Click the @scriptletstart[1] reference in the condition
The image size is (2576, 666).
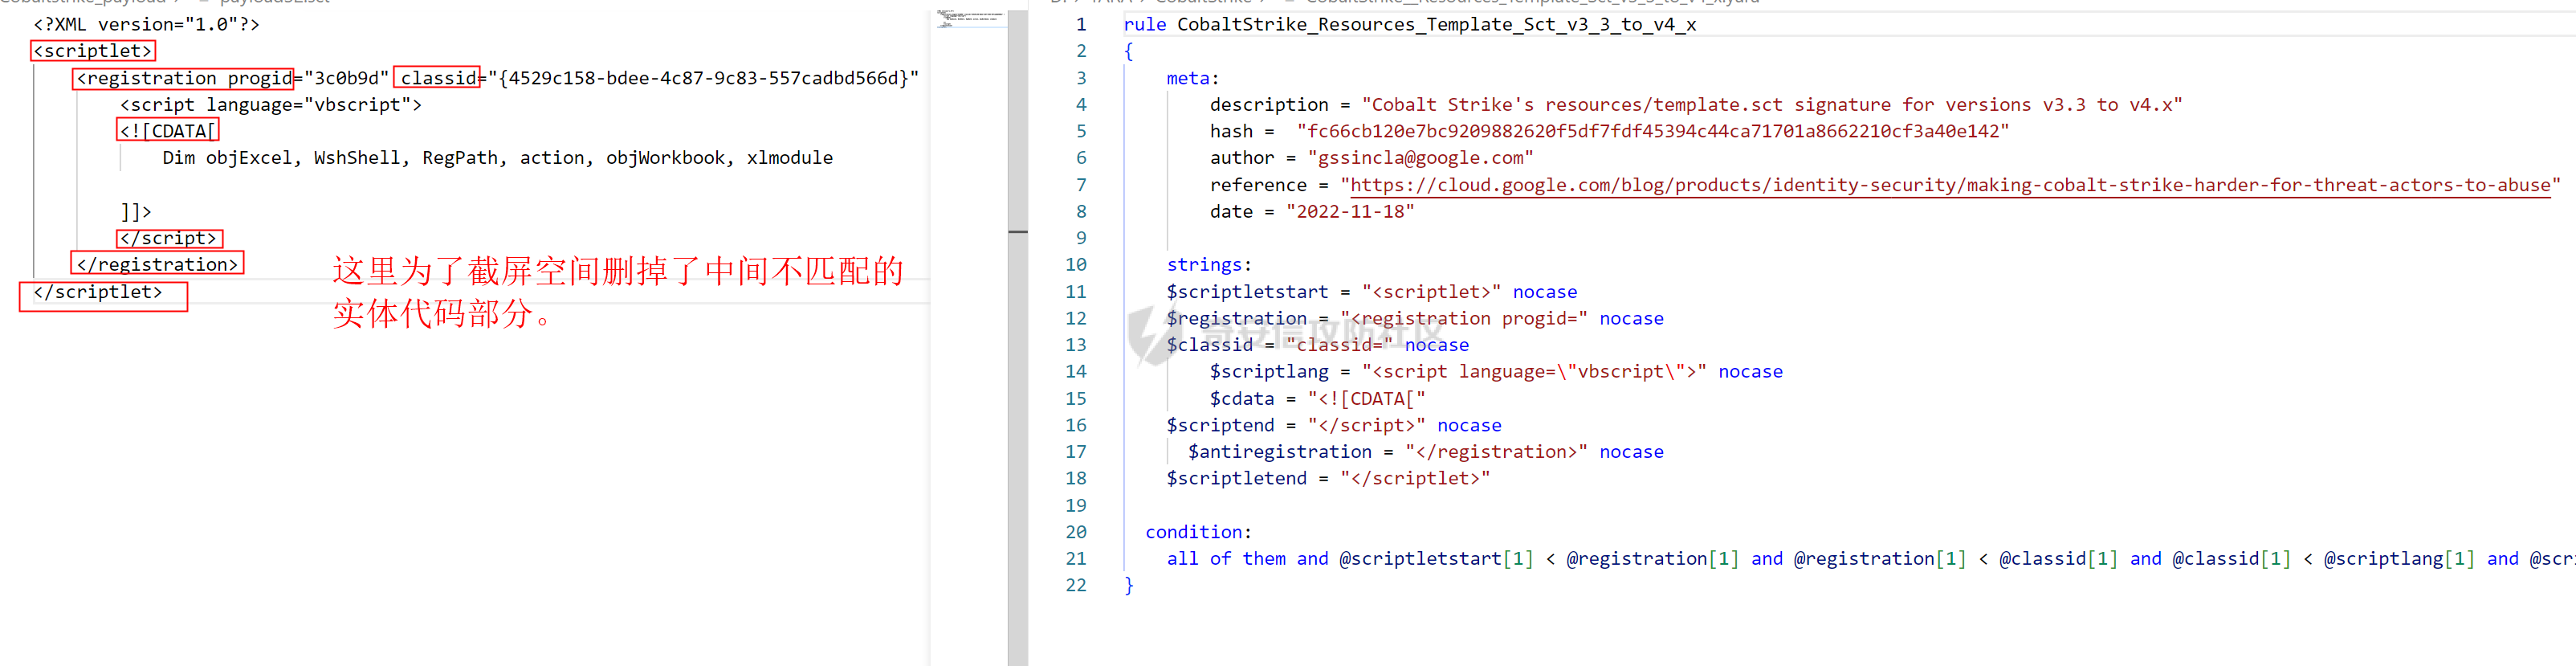point(1435,559)
